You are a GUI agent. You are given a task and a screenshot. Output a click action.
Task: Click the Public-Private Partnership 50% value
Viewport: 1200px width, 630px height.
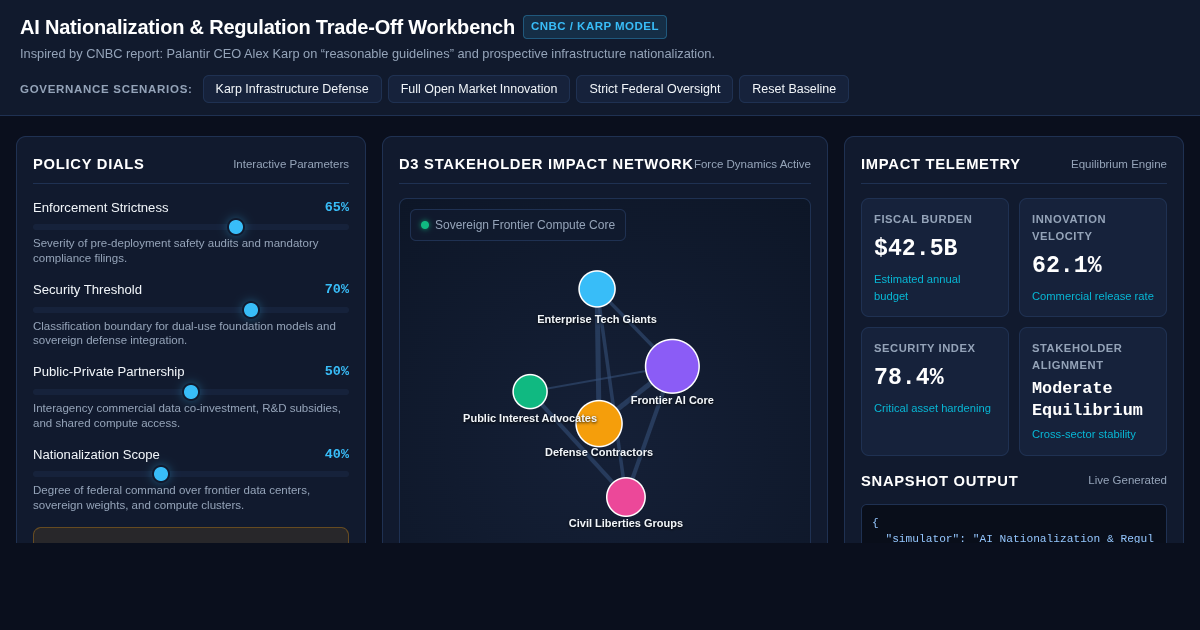[337, 371]
